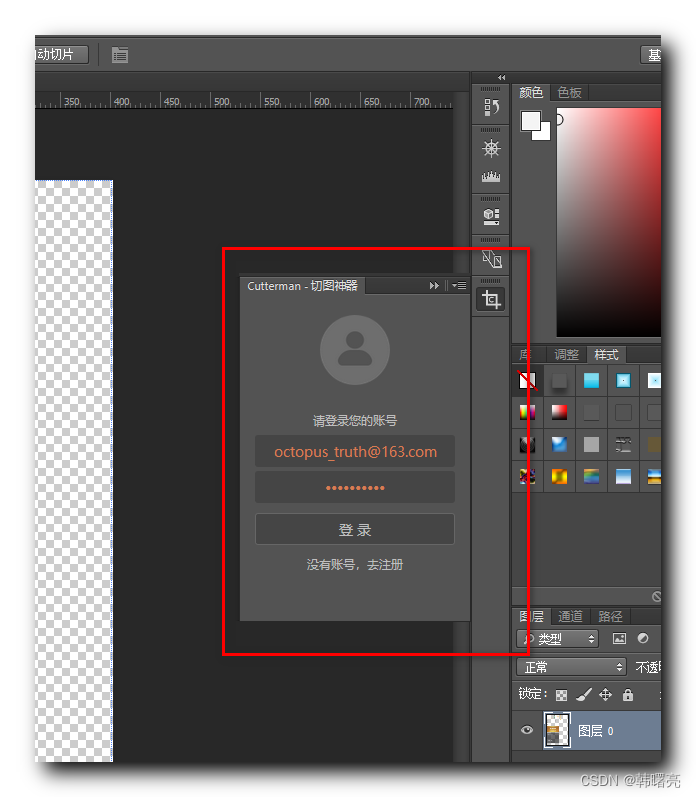Switch to the 图层 layers tab
The height and width of the screenshot is (797, 696).
click(x=532, y=617)
